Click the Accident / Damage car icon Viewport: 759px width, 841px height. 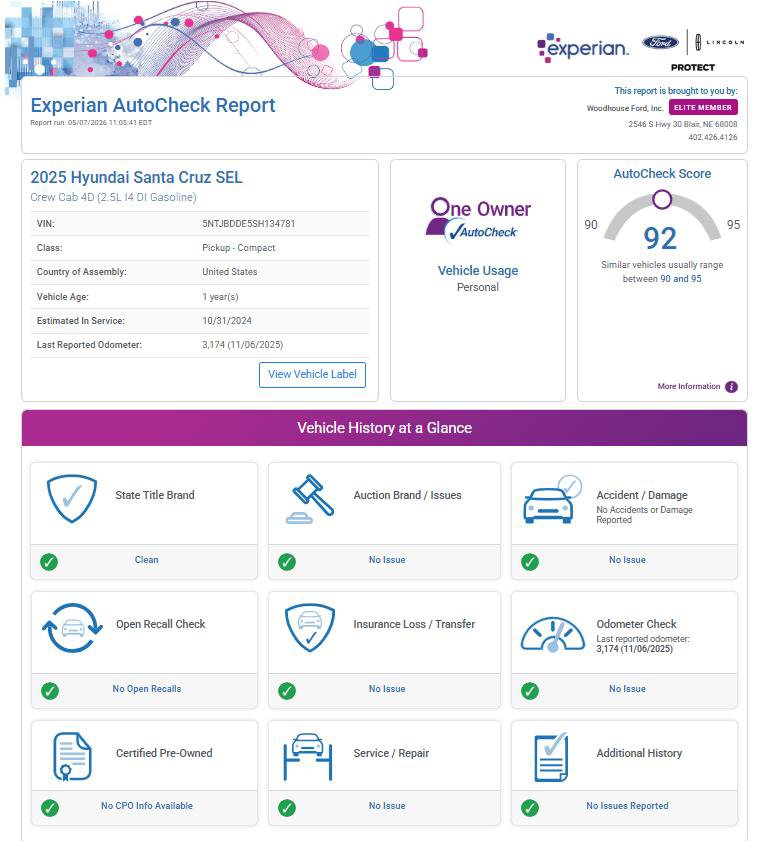tap(552, 499)
